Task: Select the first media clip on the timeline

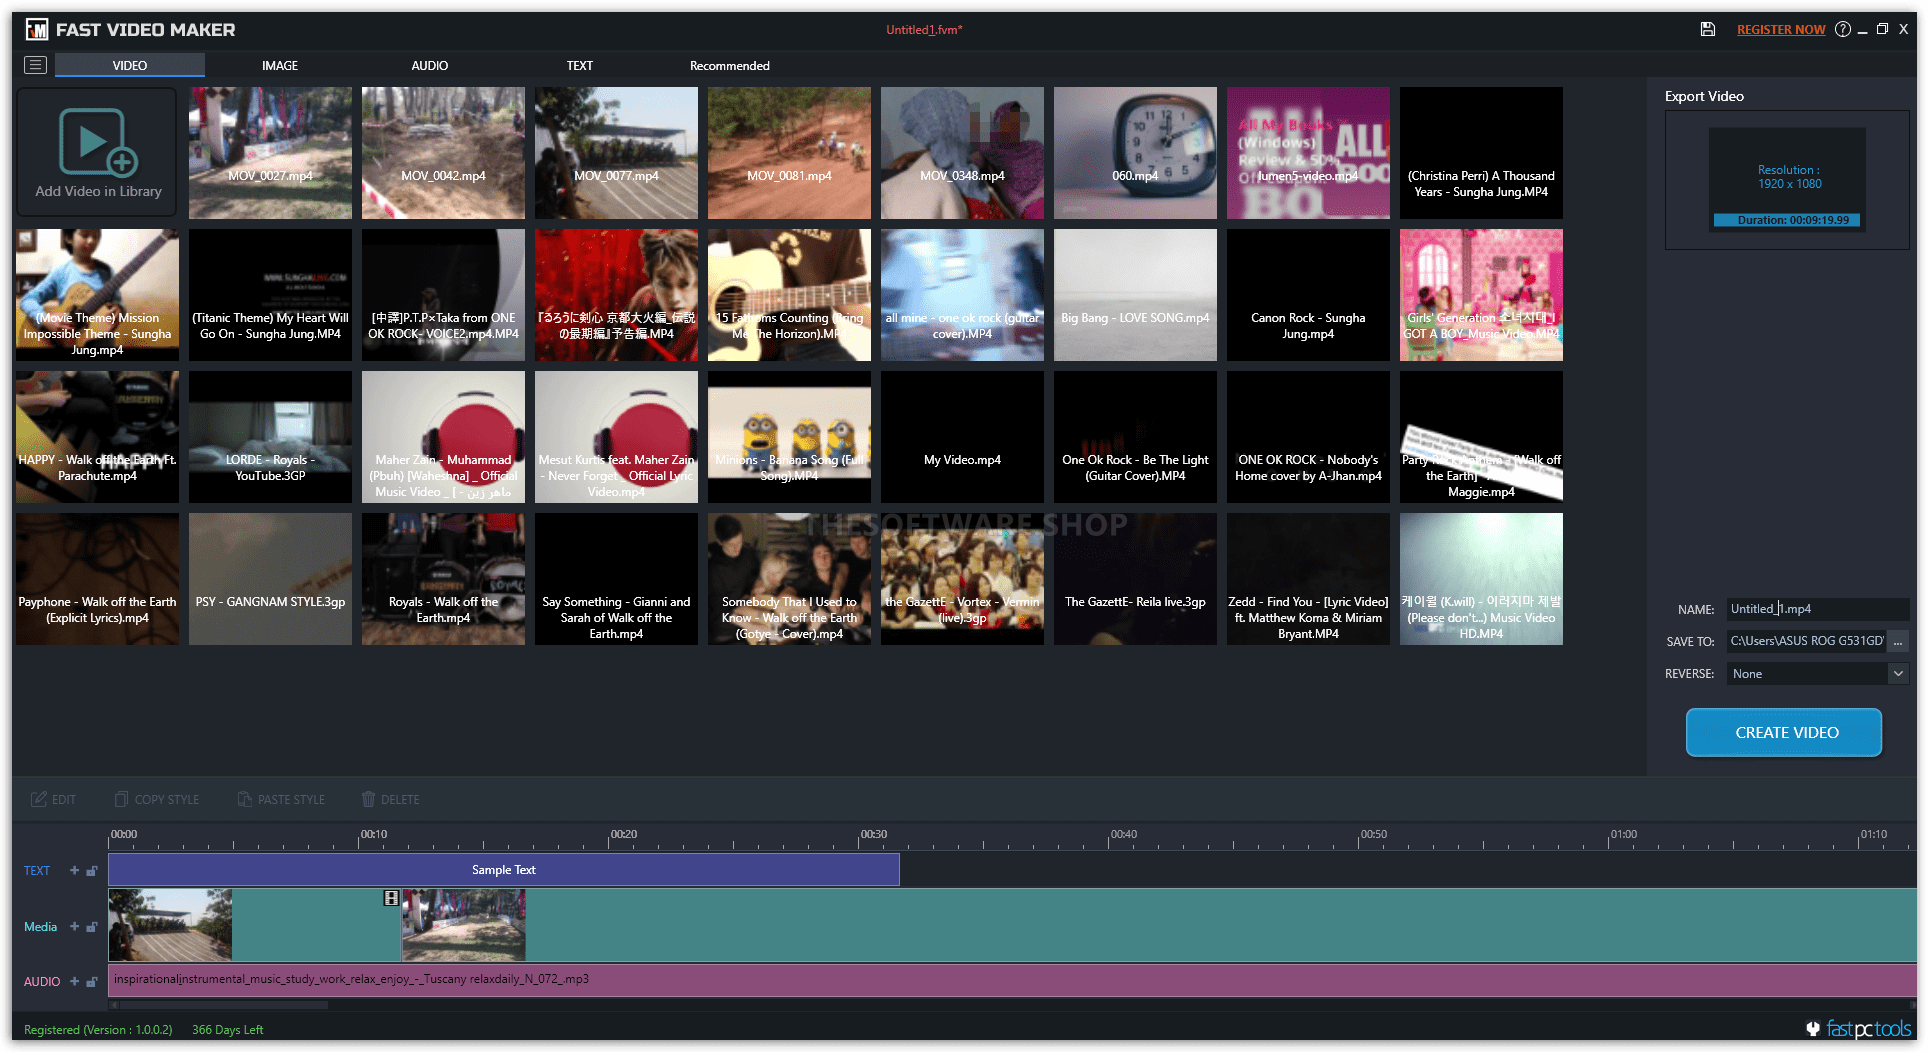Action: pyautogui.click(x=254, y=925)
